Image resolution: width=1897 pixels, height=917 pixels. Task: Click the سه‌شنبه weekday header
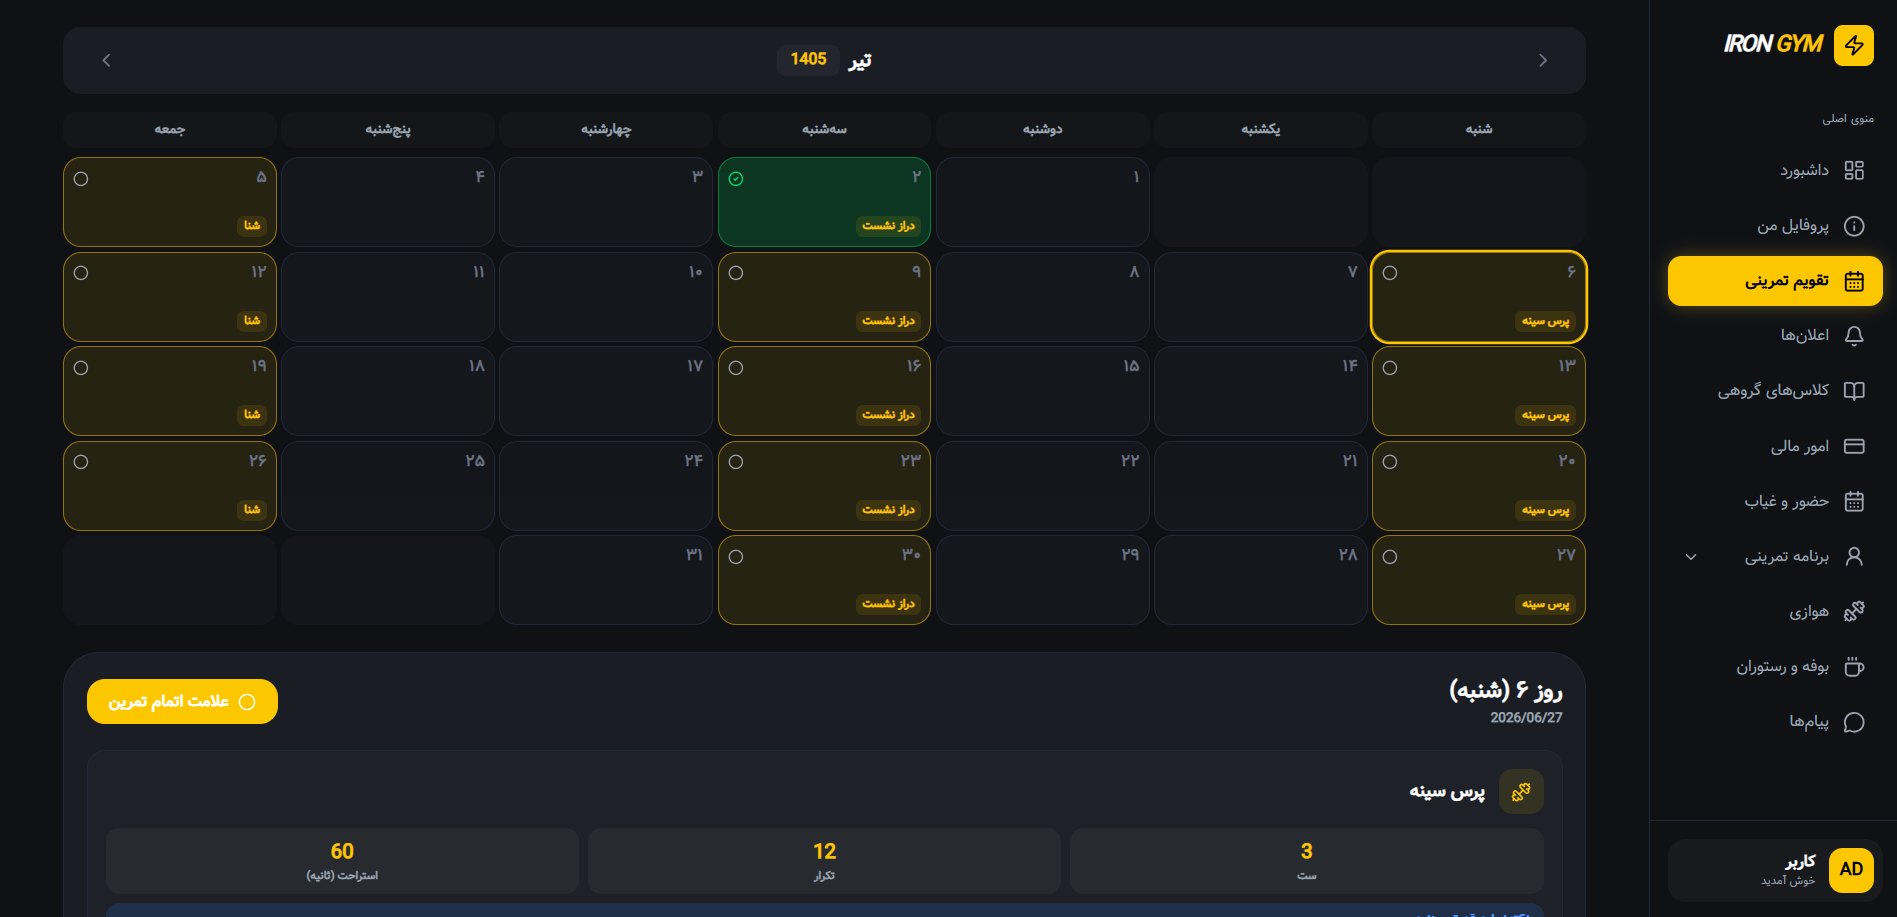pos(824,130)
